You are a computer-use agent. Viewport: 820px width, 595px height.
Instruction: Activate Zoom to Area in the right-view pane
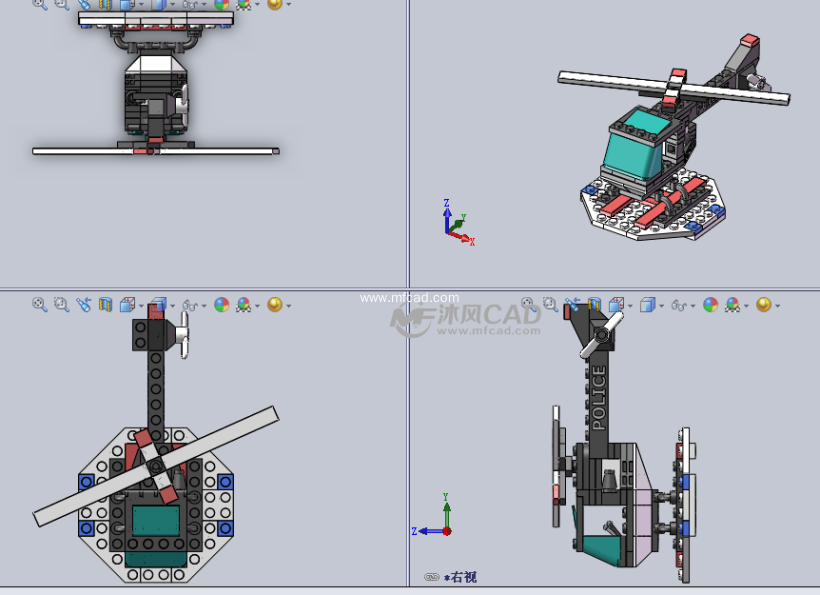pos(550,304)
